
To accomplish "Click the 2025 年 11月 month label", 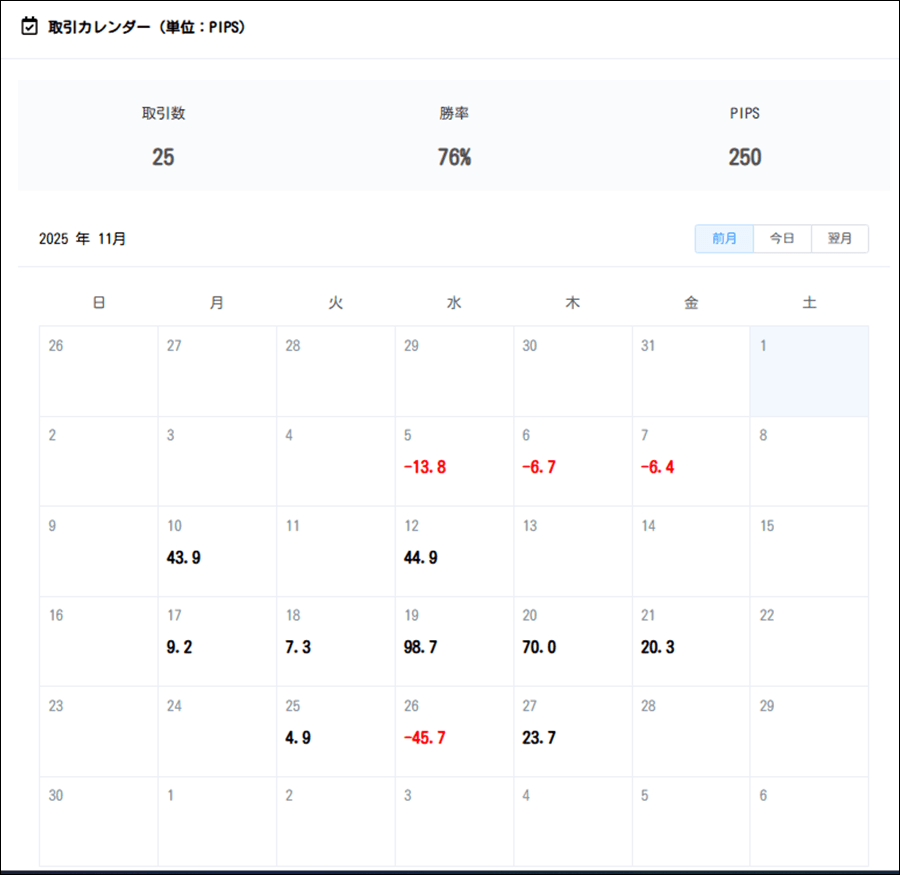I will pyautogui.click(x=83, y=239).
